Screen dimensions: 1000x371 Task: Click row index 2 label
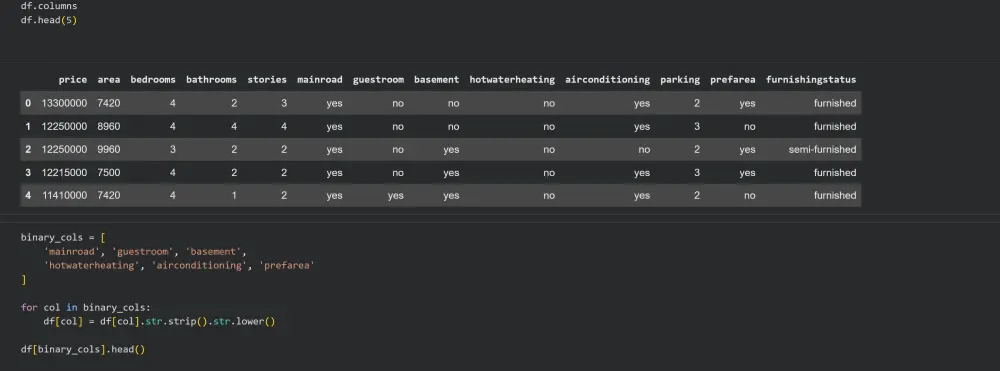(x=28, y=150)
